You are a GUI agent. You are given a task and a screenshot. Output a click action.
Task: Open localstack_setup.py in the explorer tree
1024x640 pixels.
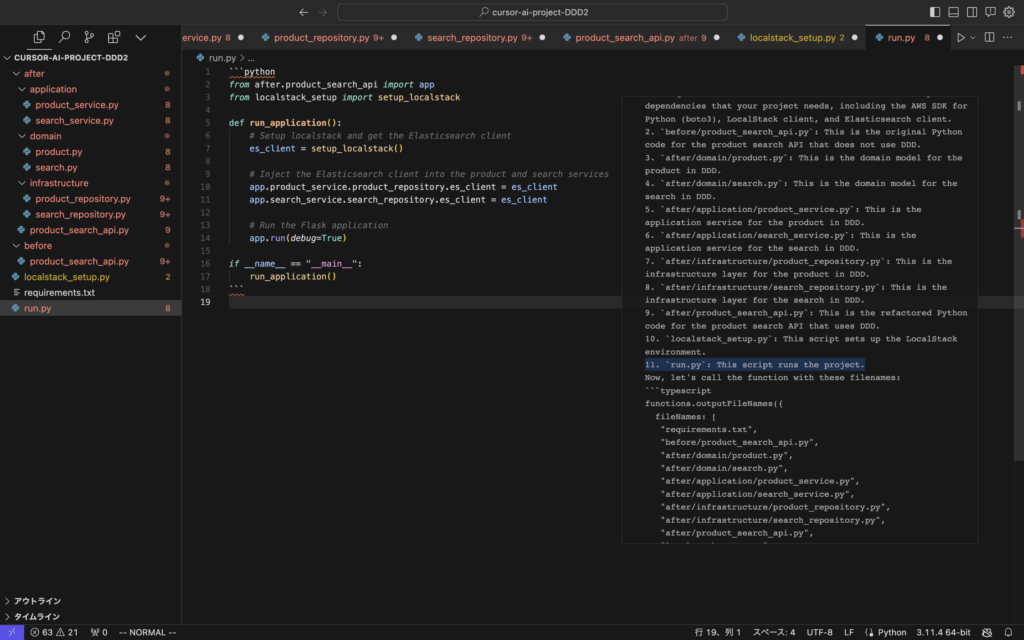point(90,278)
